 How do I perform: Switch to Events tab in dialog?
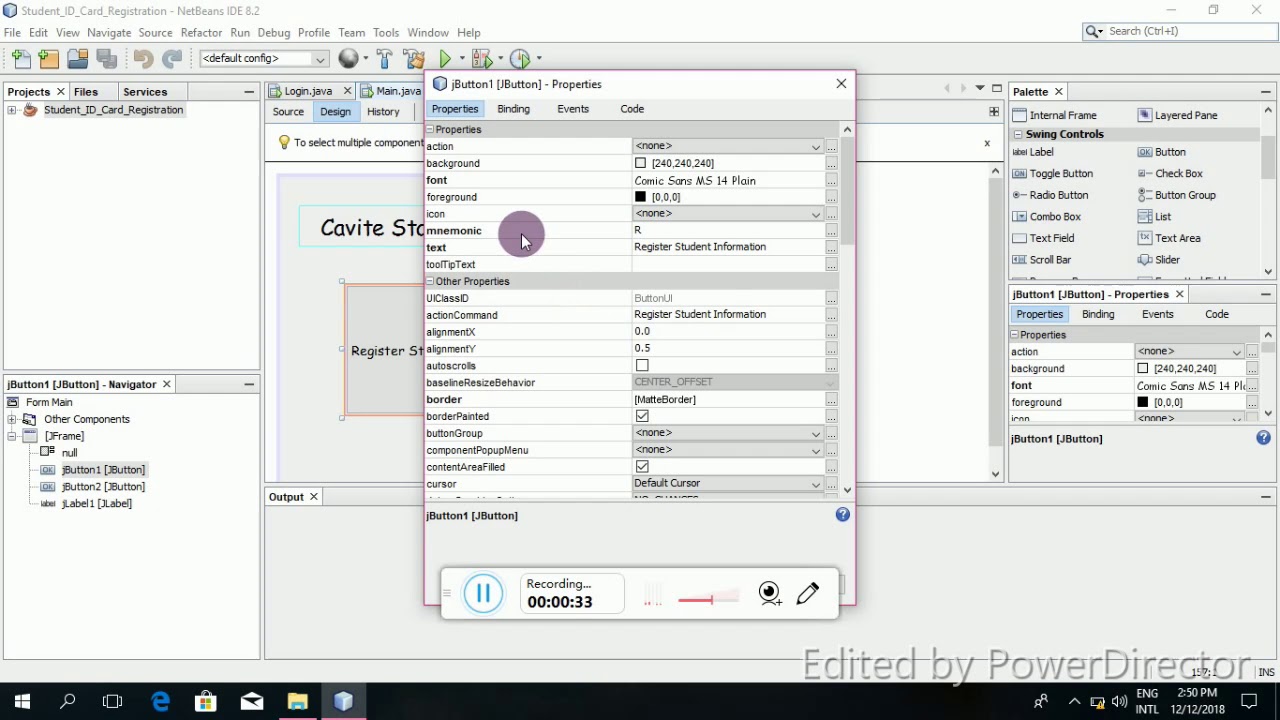pyautogui.click(x=573, y=109)
